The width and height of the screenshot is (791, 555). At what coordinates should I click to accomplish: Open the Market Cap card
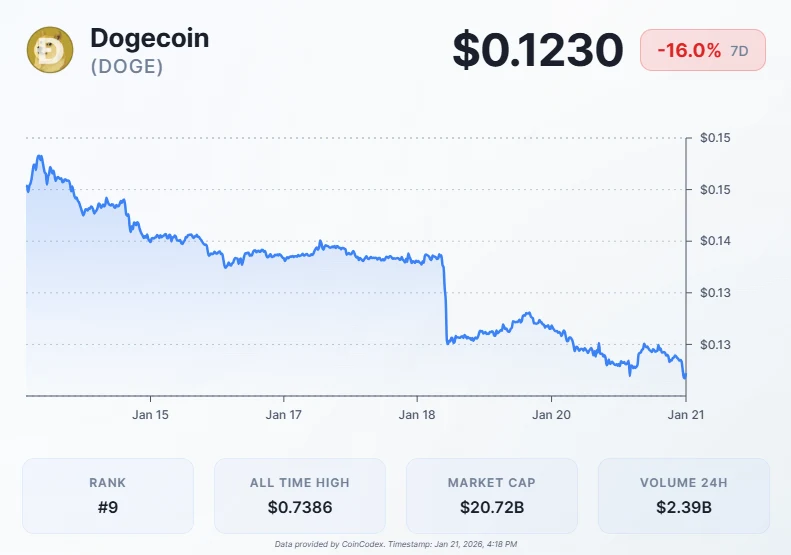(492, 496)
